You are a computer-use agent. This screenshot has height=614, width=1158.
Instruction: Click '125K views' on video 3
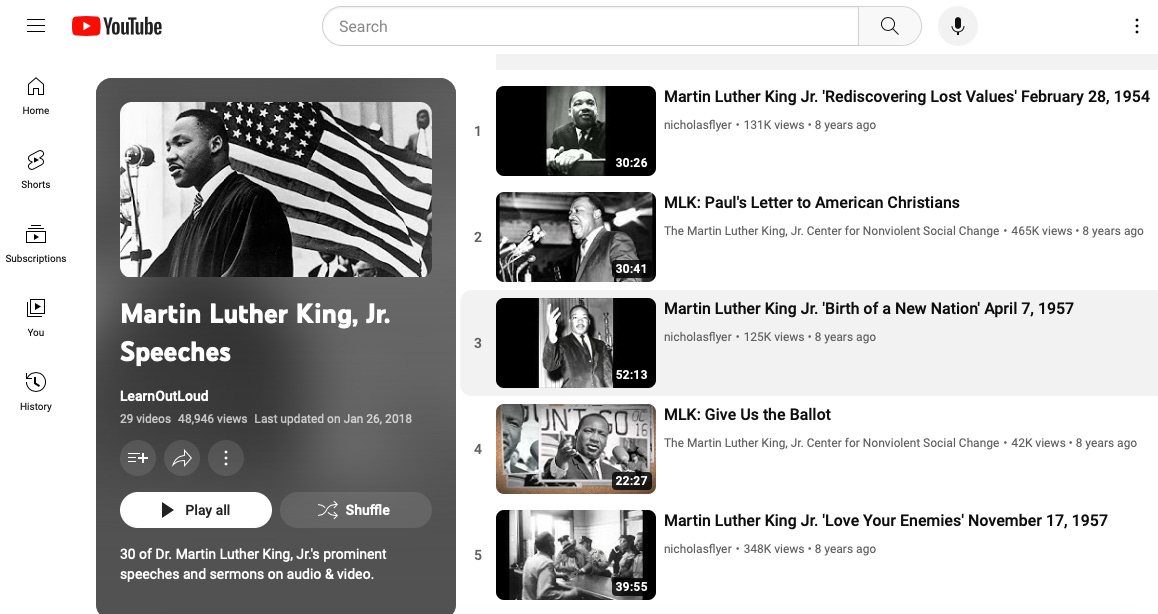[774, 337]
